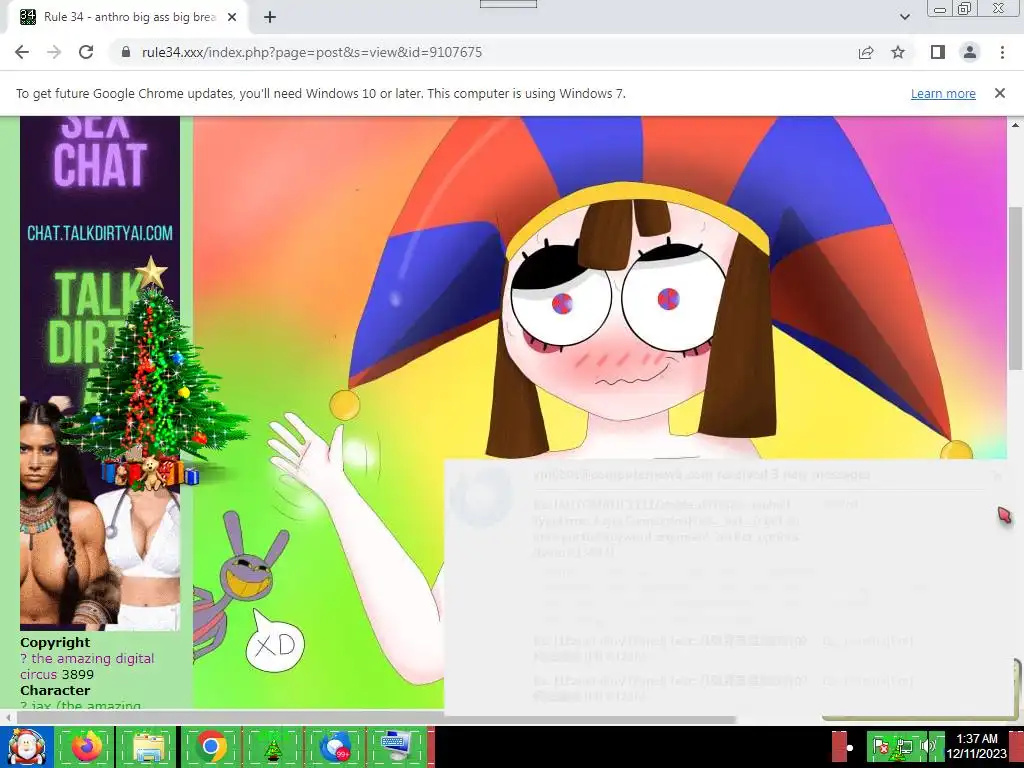Screen dimensions: 1024x768
Task: Follow the Learn more link
Action: [943, 93]
